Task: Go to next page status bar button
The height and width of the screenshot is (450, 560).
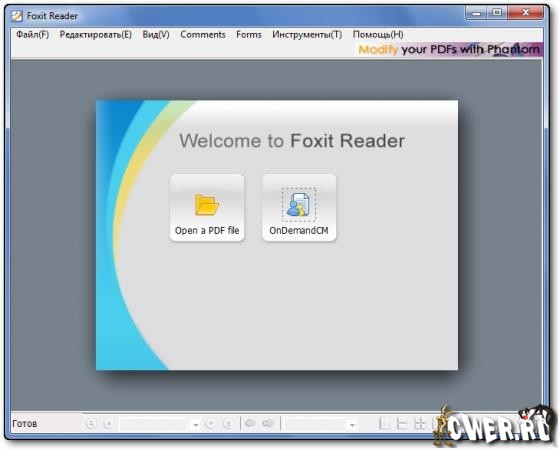Action: (x=210, y=424)
